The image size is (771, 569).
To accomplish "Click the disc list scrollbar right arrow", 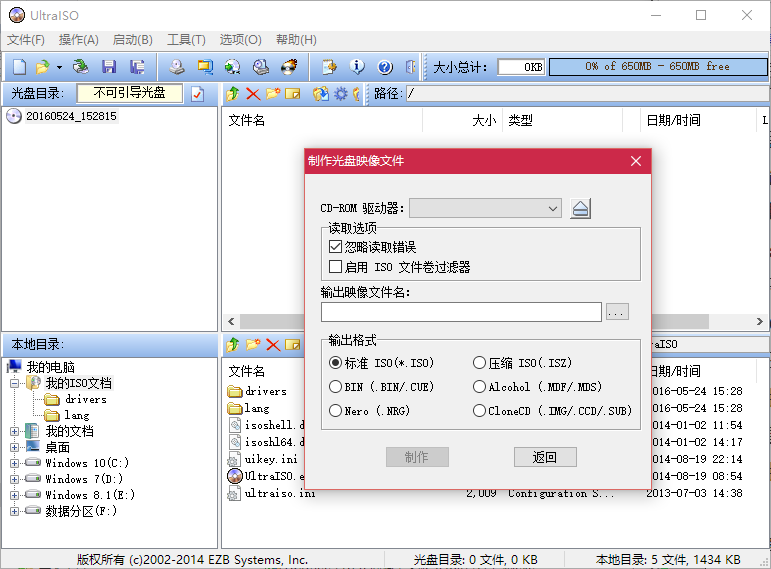I will pos(760,322).
